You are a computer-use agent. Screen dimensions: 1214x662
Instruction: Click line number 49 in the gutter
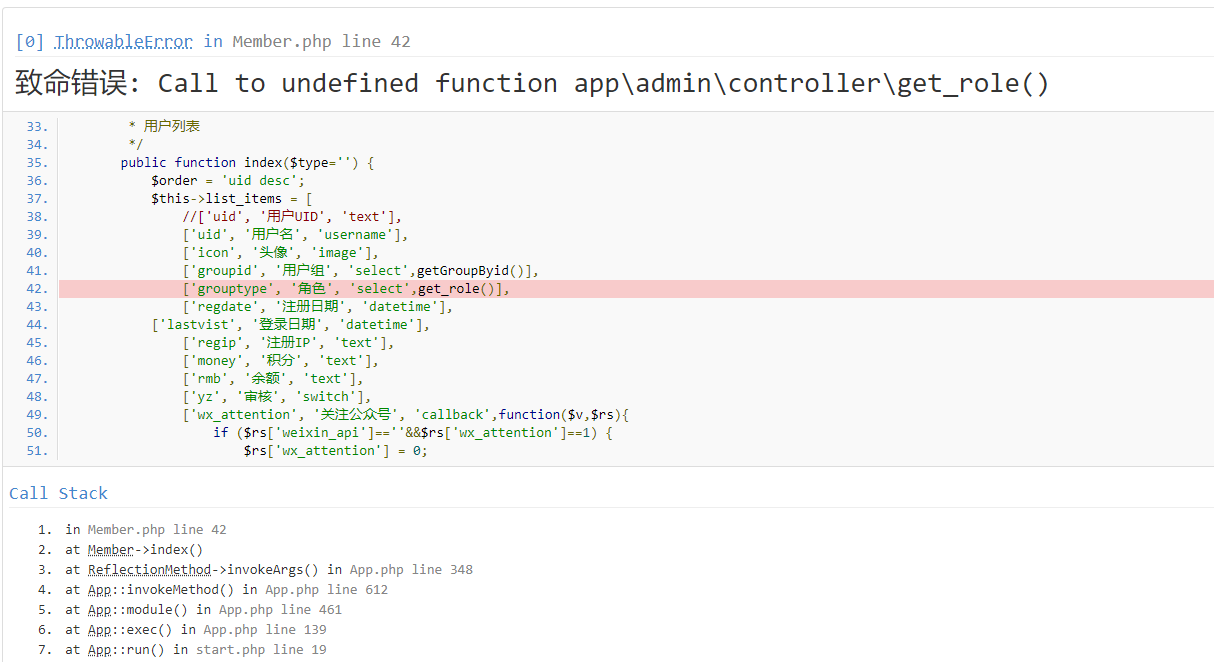click(x=36, y=415)
